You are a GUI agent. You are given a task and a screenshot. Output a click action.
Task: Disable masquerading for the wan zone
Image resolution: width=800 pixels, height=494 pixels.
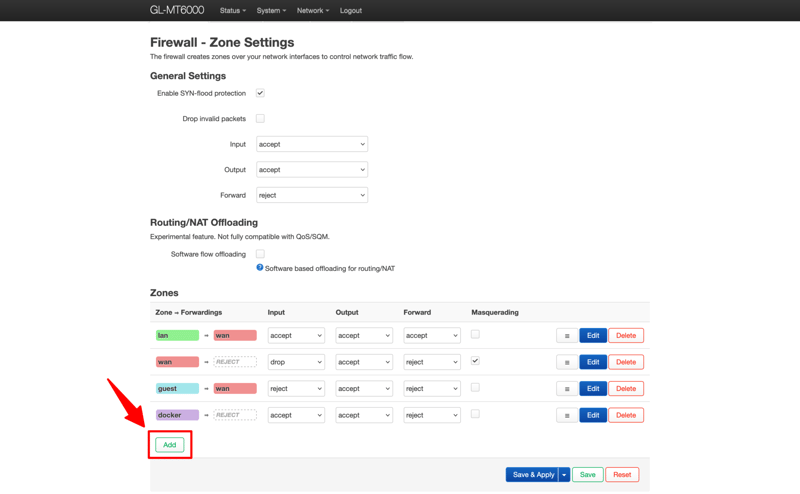pyautogui.click(x=475, y=361)
